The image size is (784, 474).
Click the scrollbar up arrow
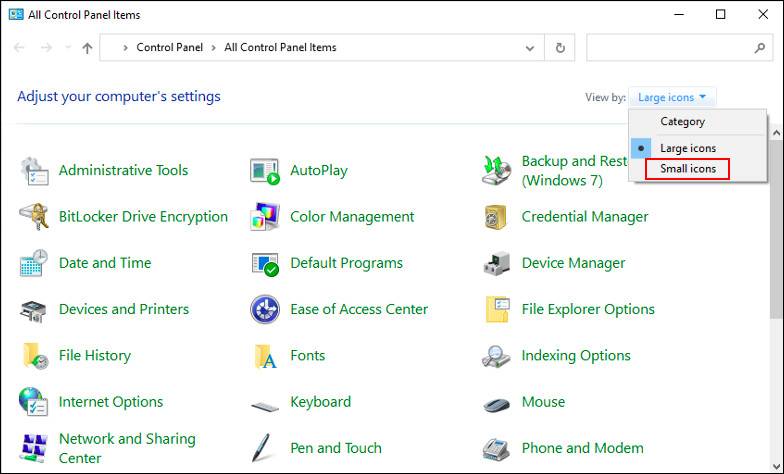(x=776, y=133)
